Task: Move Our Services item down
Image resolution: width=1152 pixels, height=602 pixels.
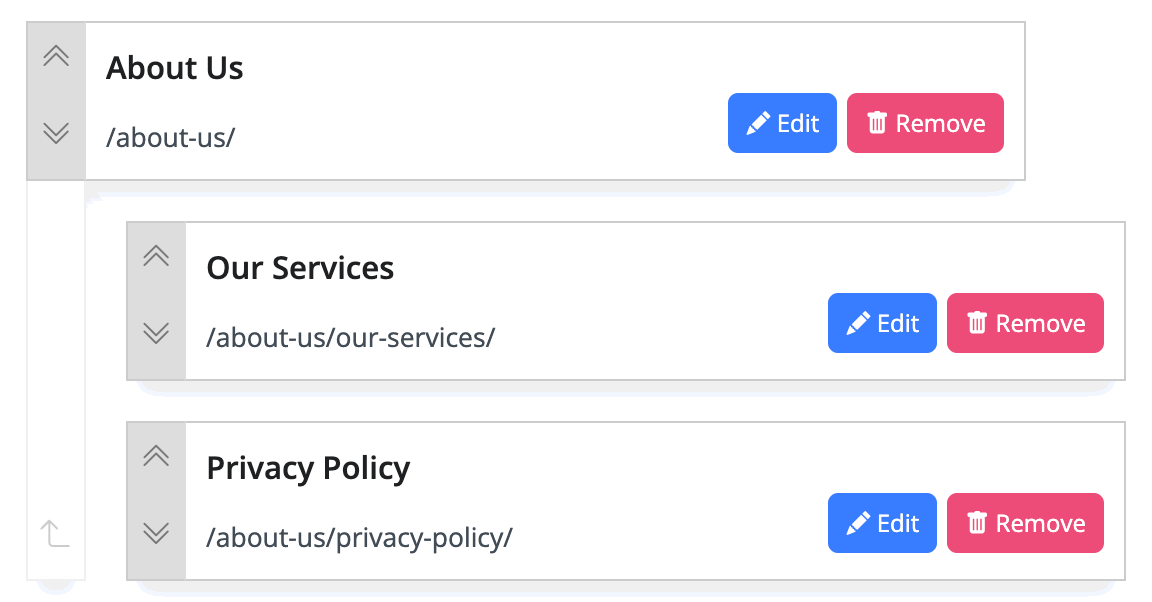Action: pos(156,333)
